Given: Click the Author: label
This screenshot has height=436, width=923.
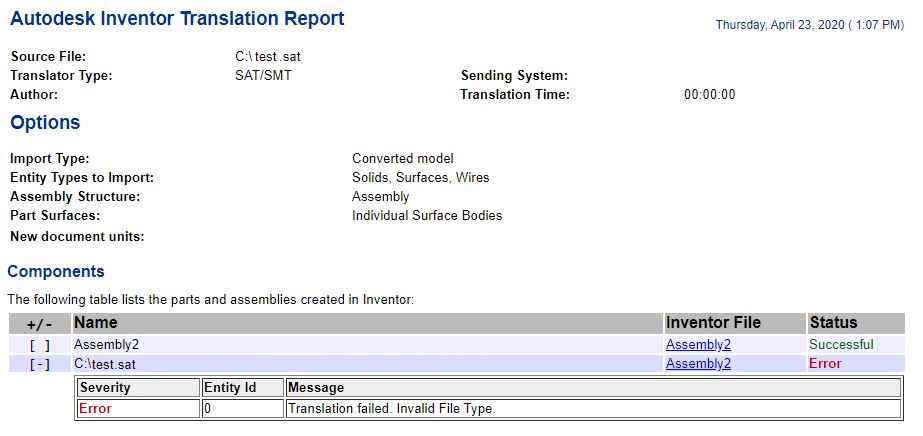Looking at the screenshot, I should (x=34, y=95).
